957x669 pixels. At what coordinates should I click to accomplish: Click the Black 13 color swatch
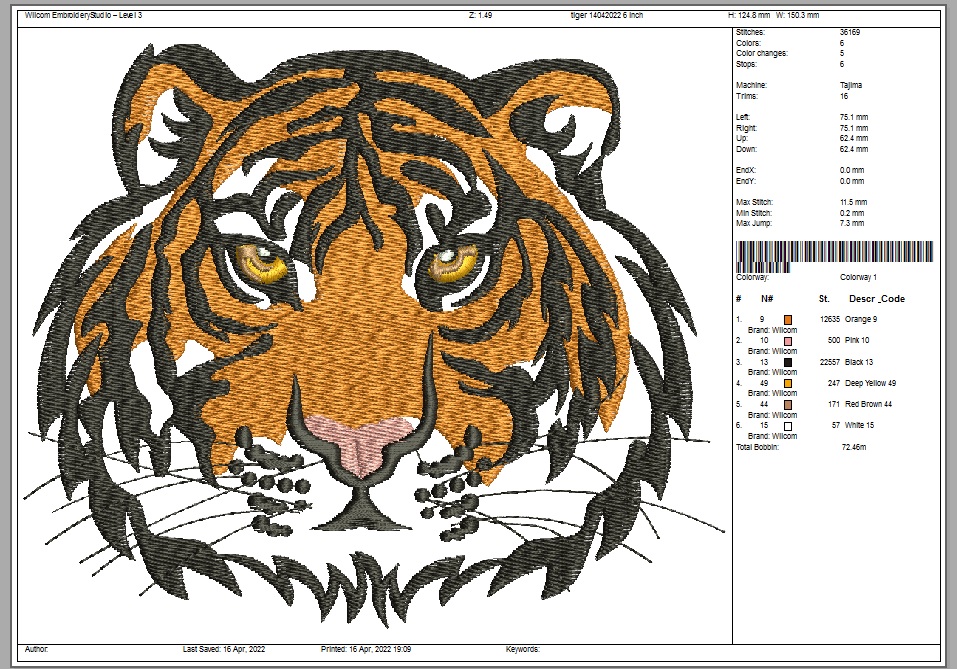click(x=788, y=362)
